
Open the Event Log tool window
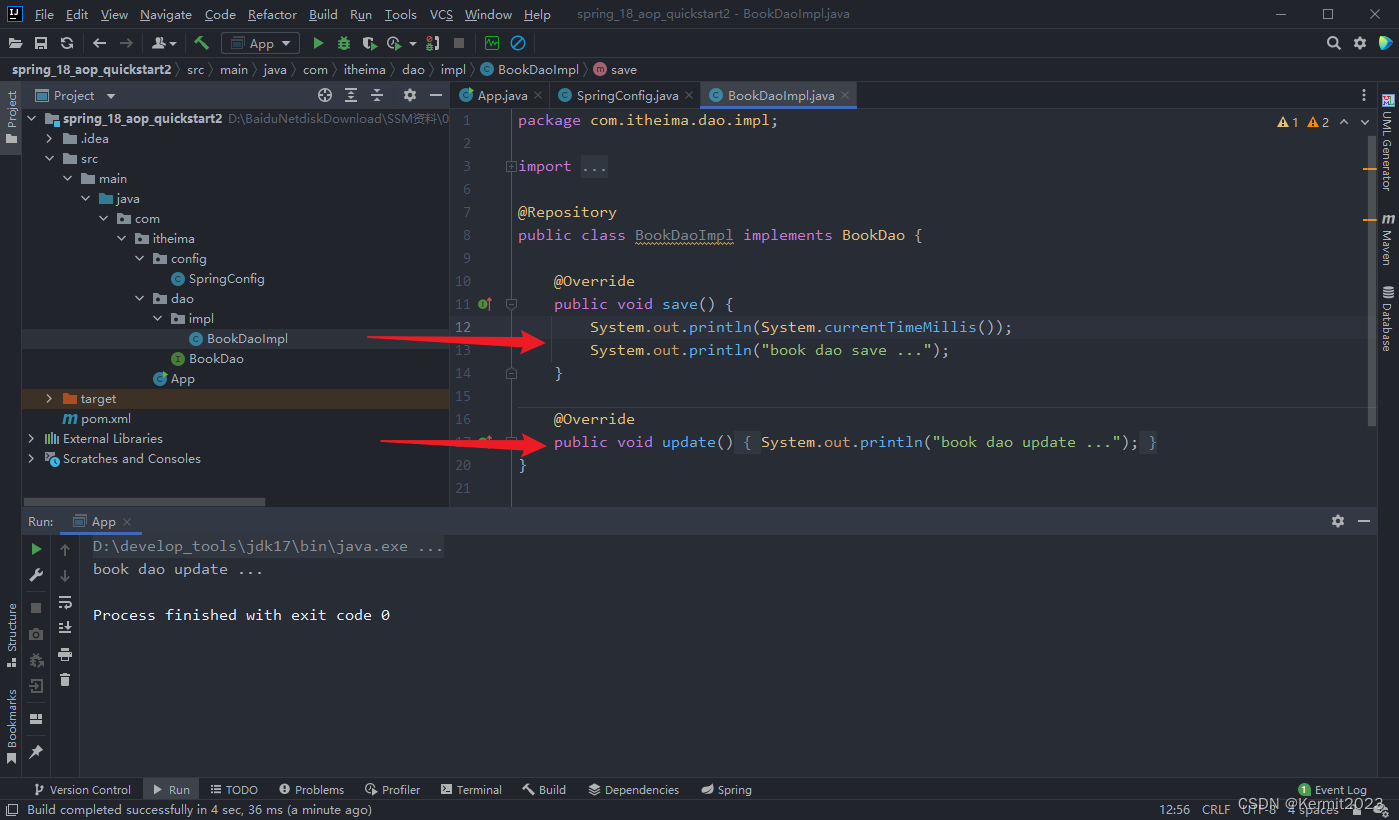coord(1332,790)
